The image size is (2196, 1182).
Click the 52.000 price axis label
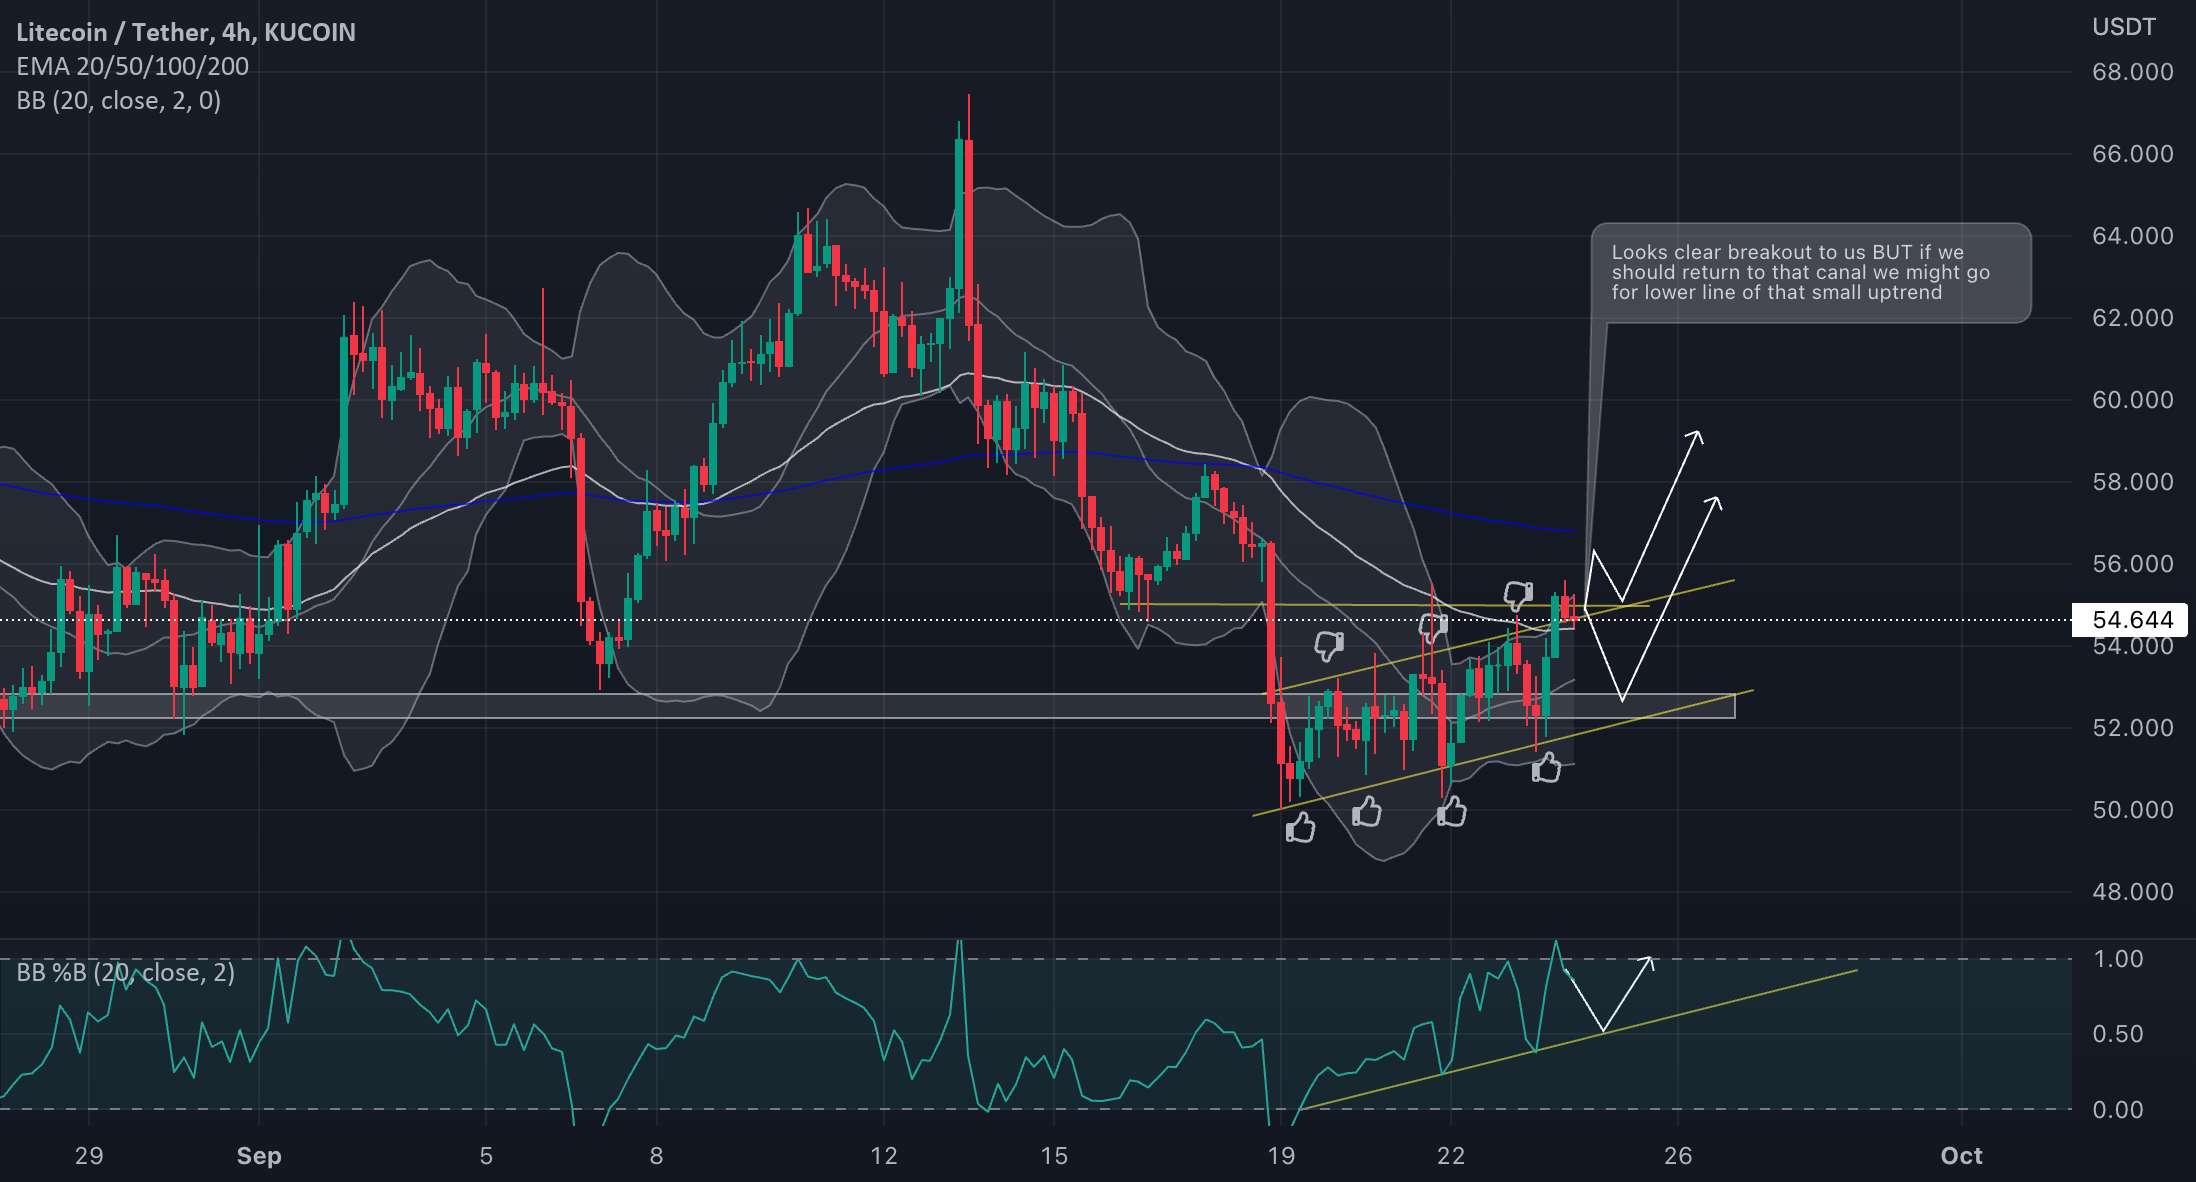pyautogui.click(x=2132, y=728)
